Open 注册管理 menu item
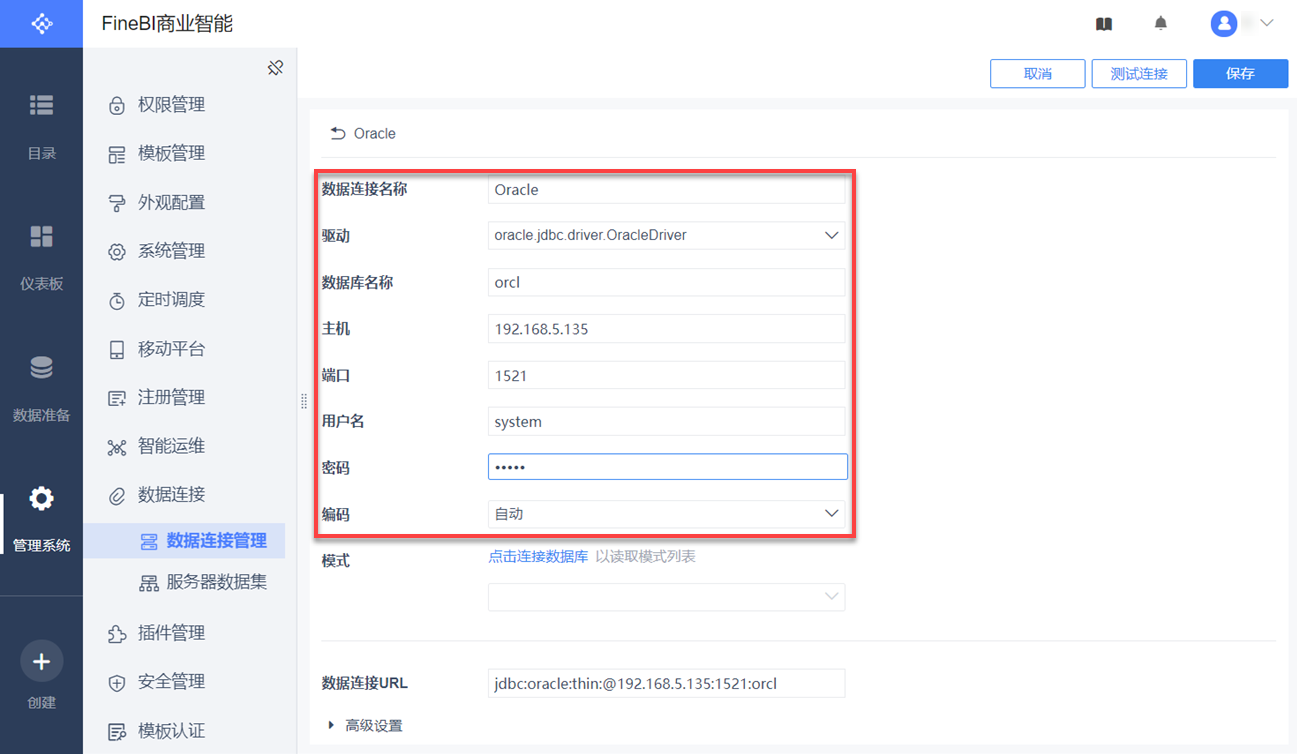The image size is (1297, 754). 171,397
